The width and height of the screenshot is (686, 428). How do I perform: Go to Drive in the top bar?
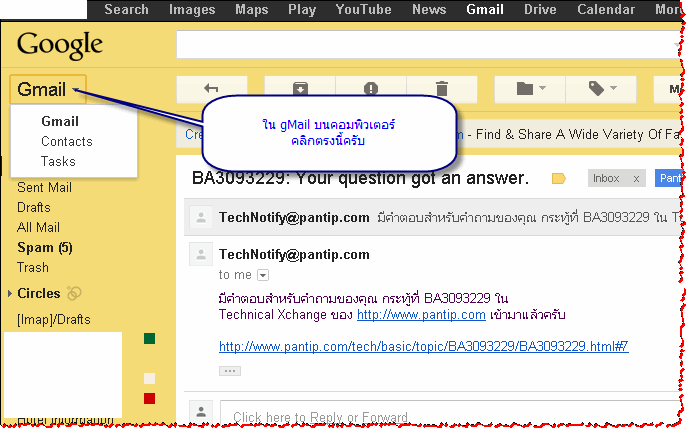540,10
